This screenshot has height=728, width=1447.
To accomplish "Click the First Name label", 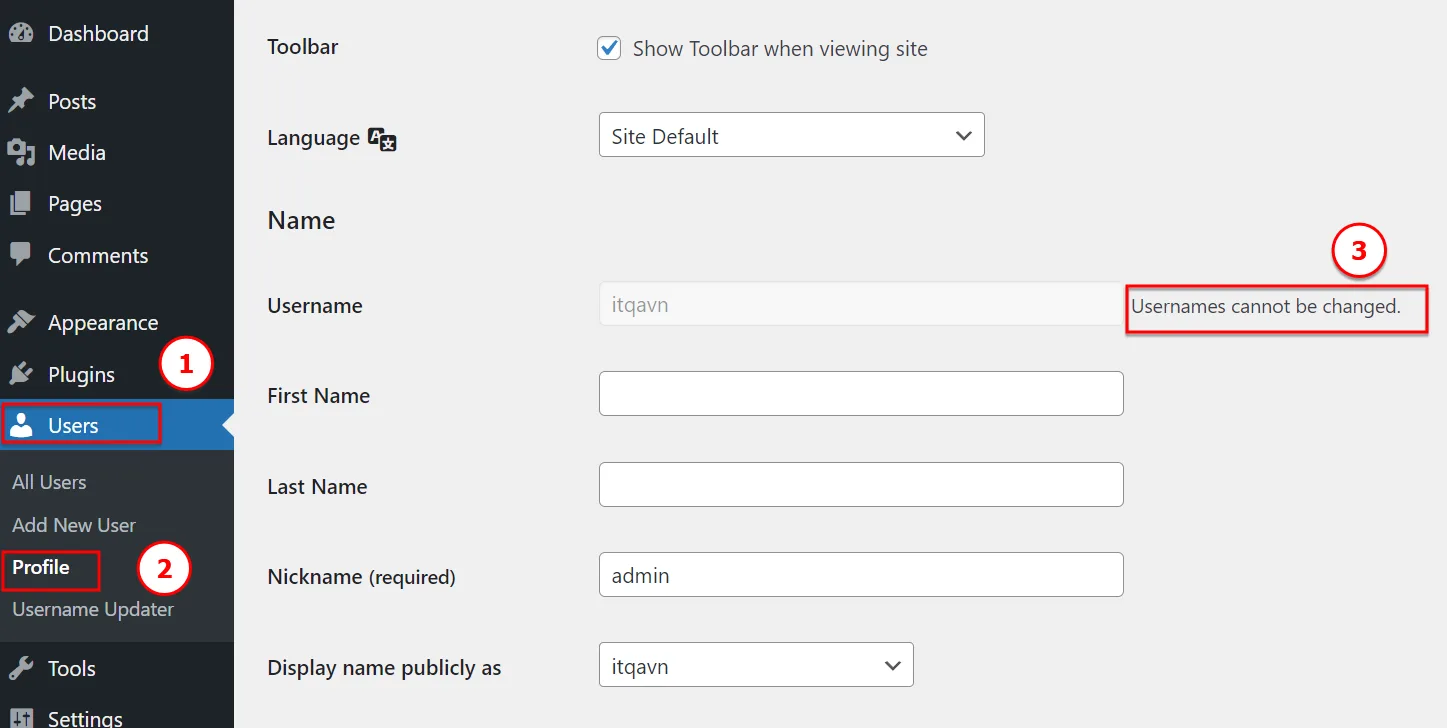I will click(319, 395).
